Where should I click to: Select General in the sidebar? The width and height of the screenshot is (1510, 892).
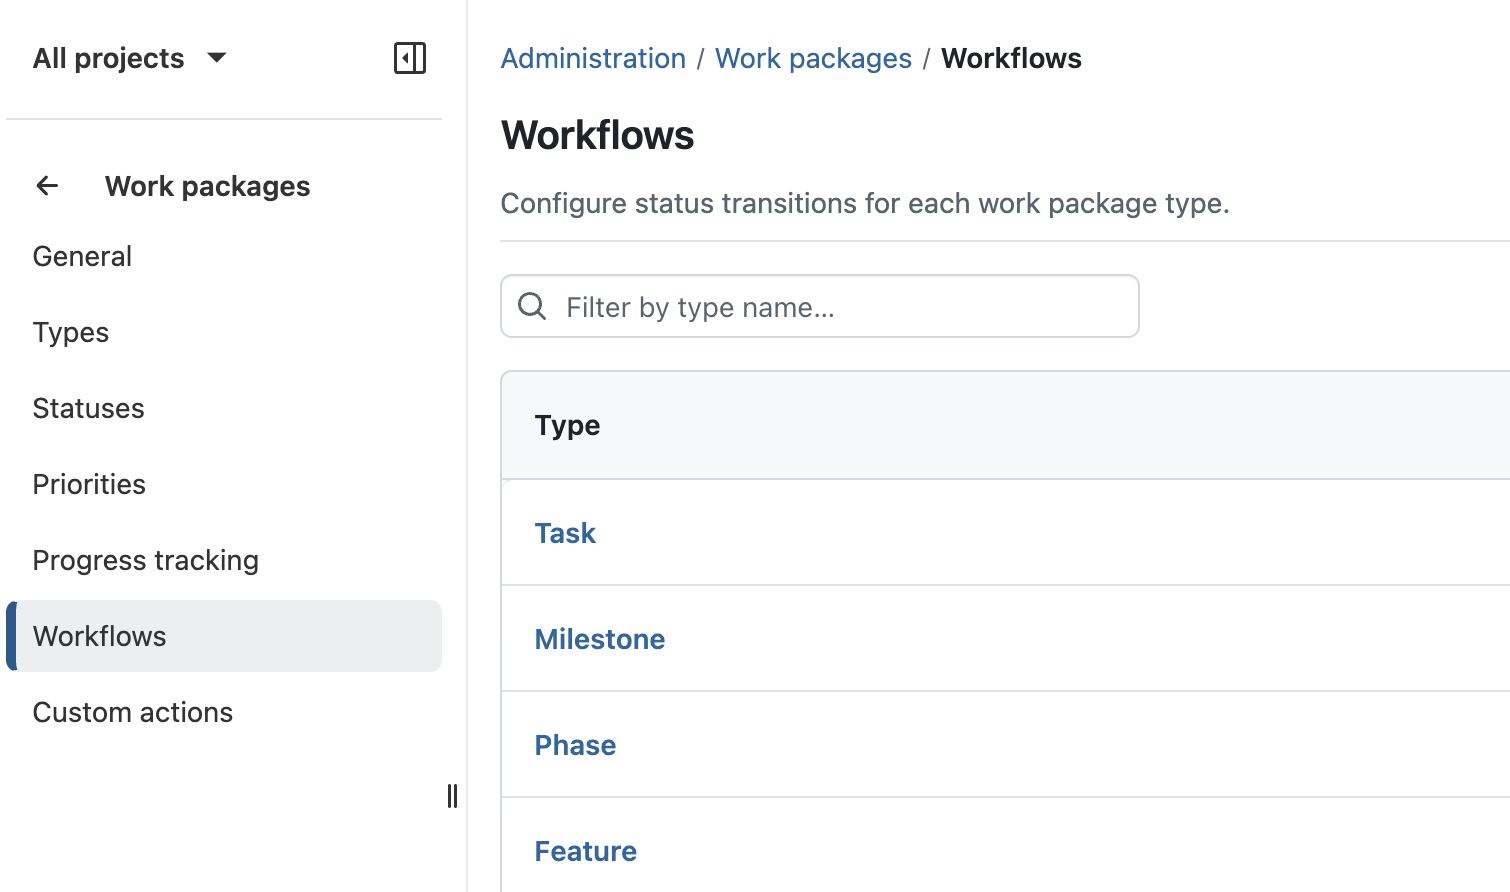click(x=82, y=256)
